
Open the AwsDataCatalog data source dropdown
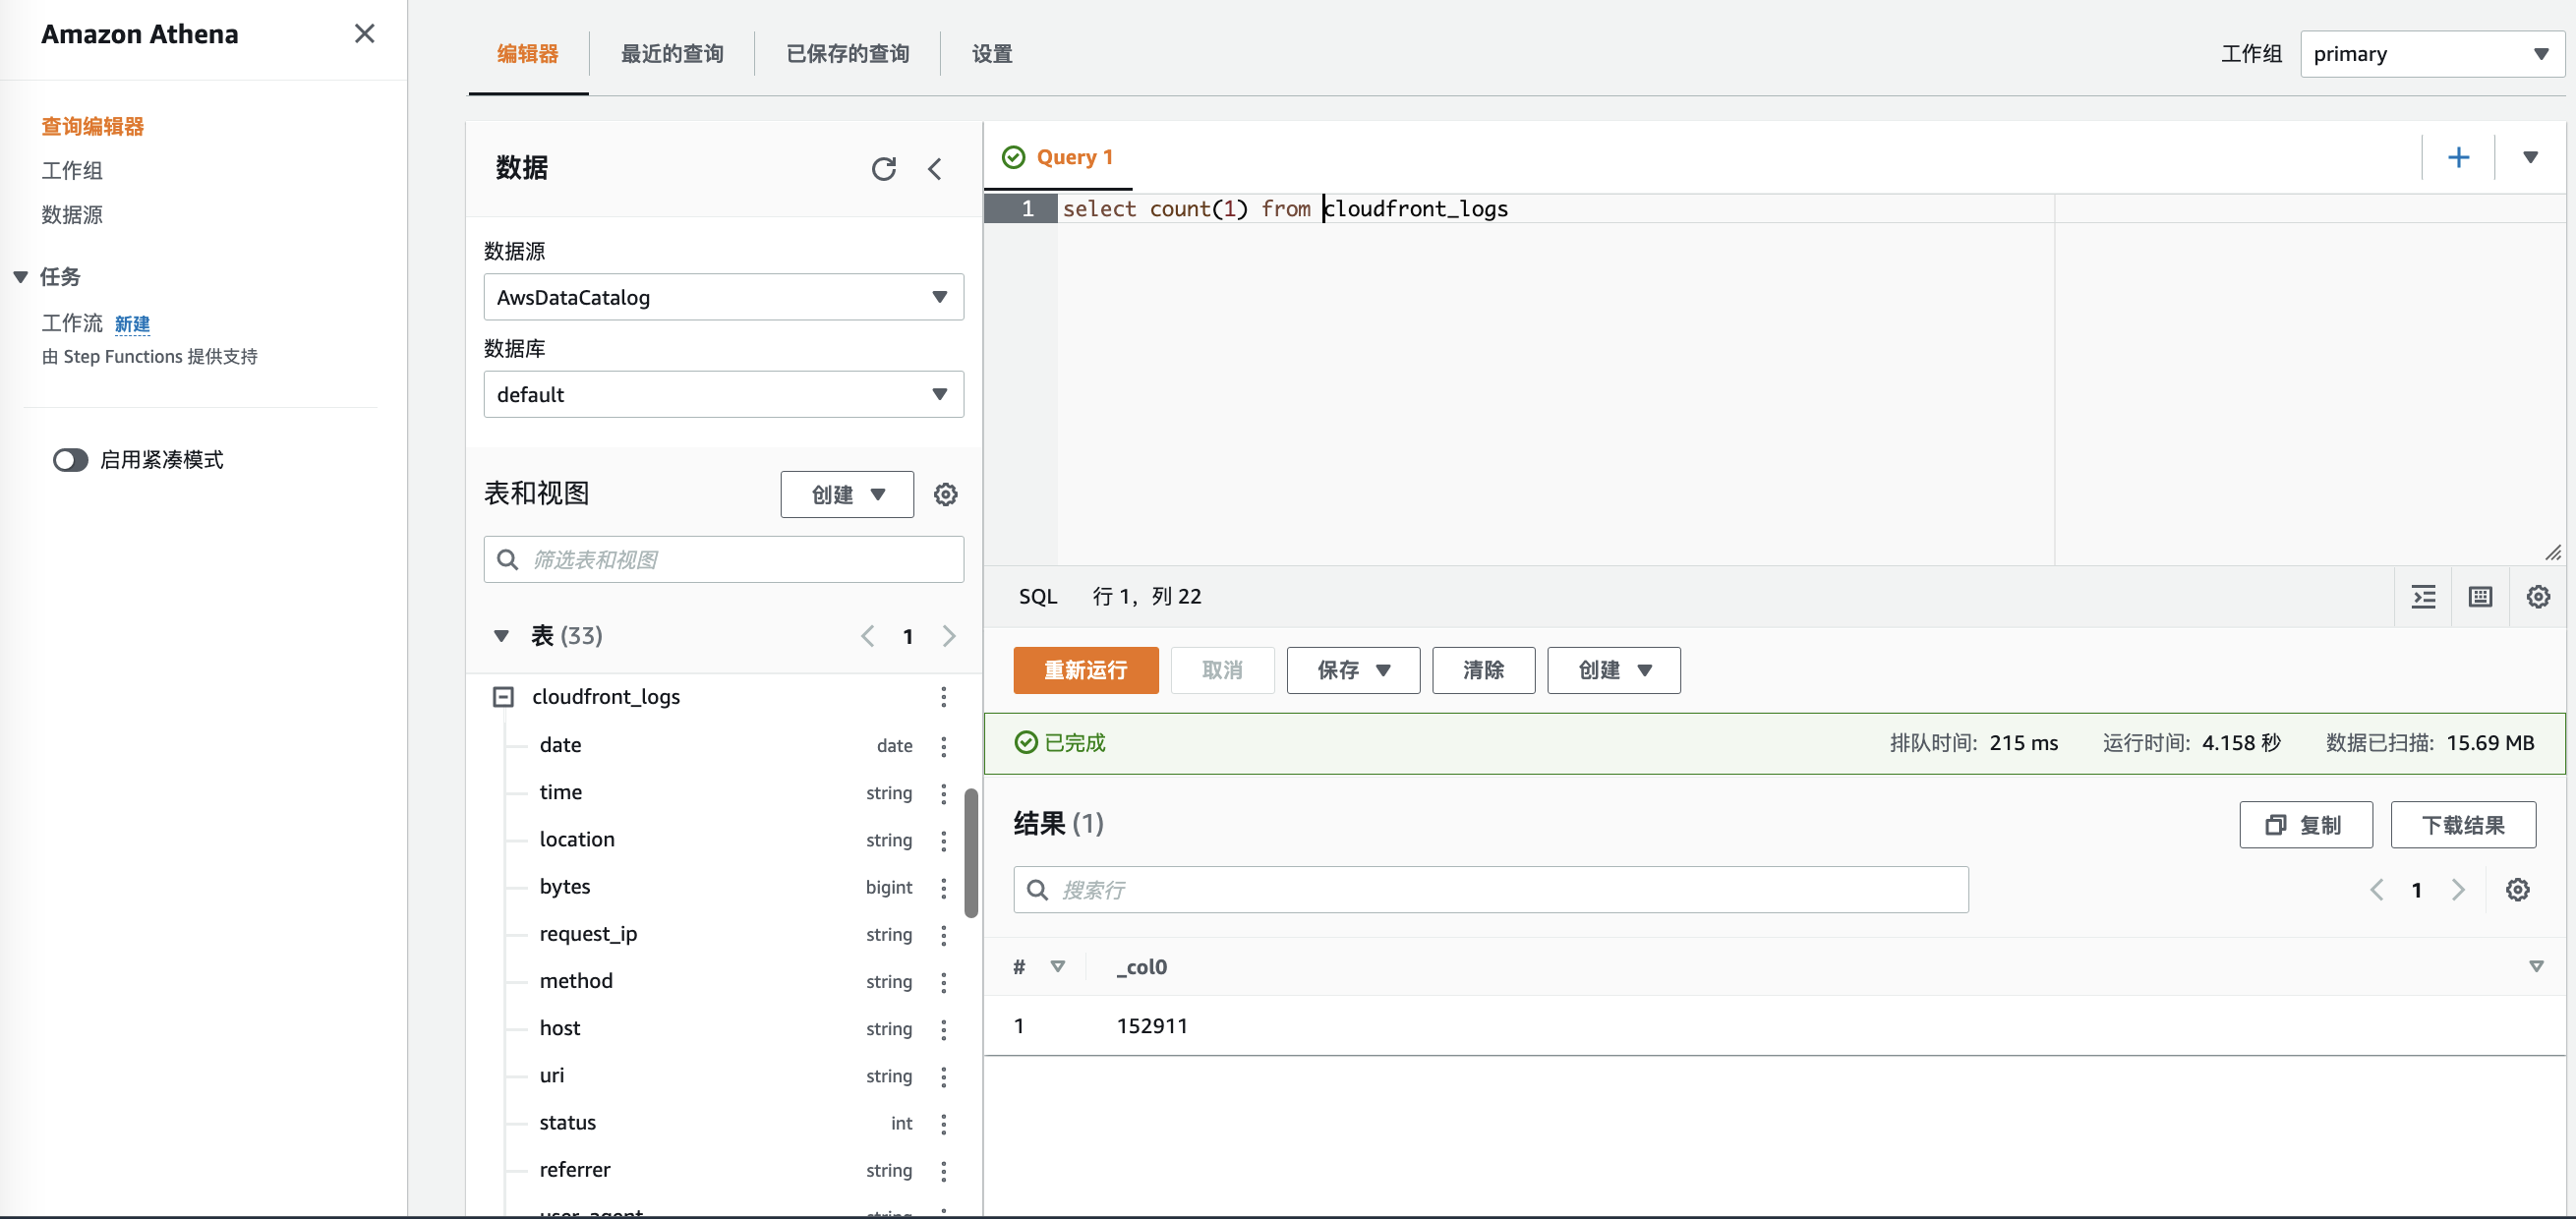click(723, 297)
